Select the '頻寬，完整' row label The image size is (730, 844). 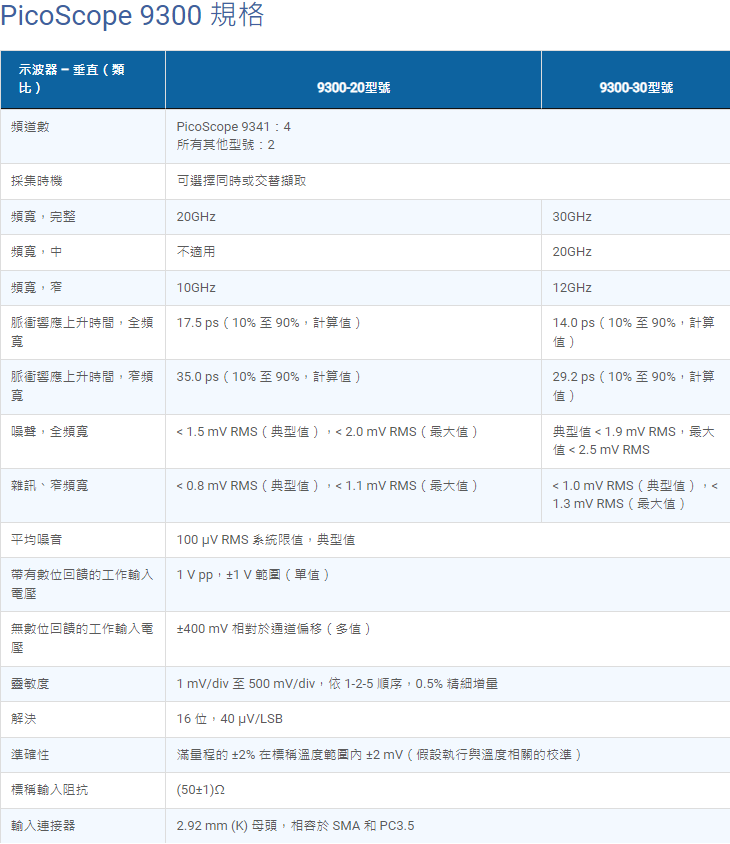click(x=43, y=216)
